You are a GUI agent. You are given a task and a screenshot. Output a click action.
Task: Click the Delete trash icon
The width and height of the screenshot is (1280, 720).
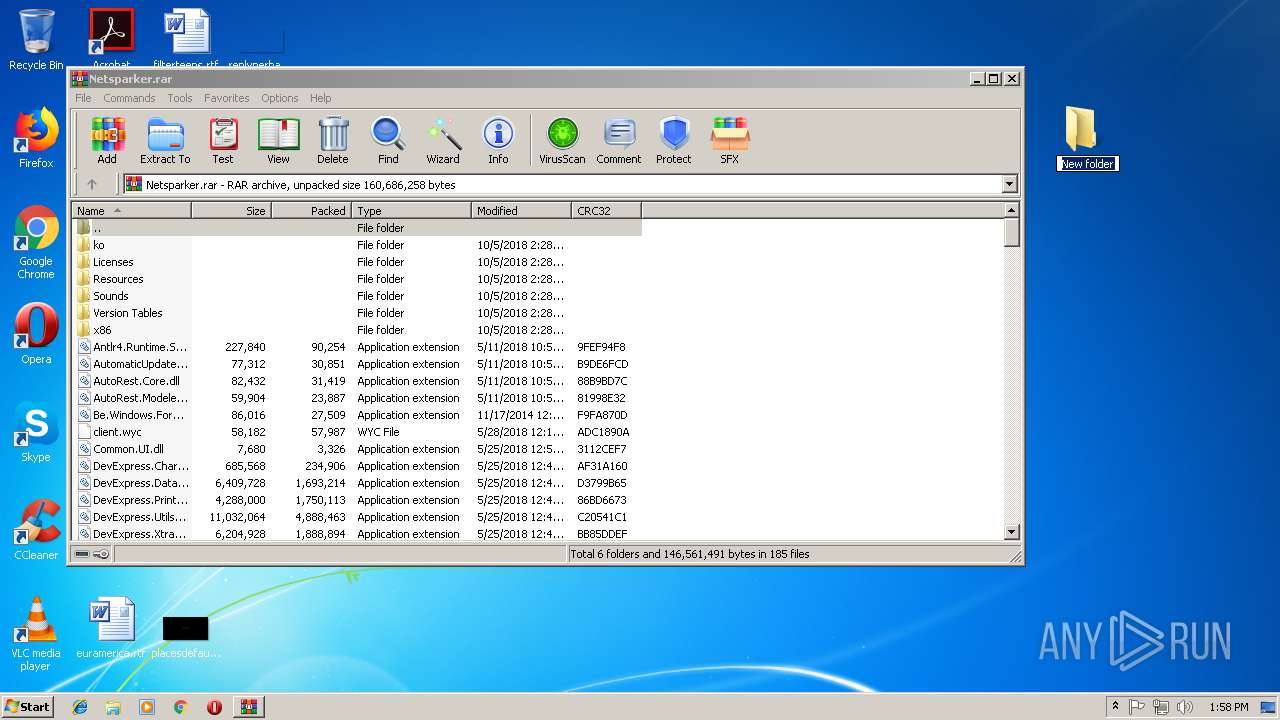click(x=333, y=140)
